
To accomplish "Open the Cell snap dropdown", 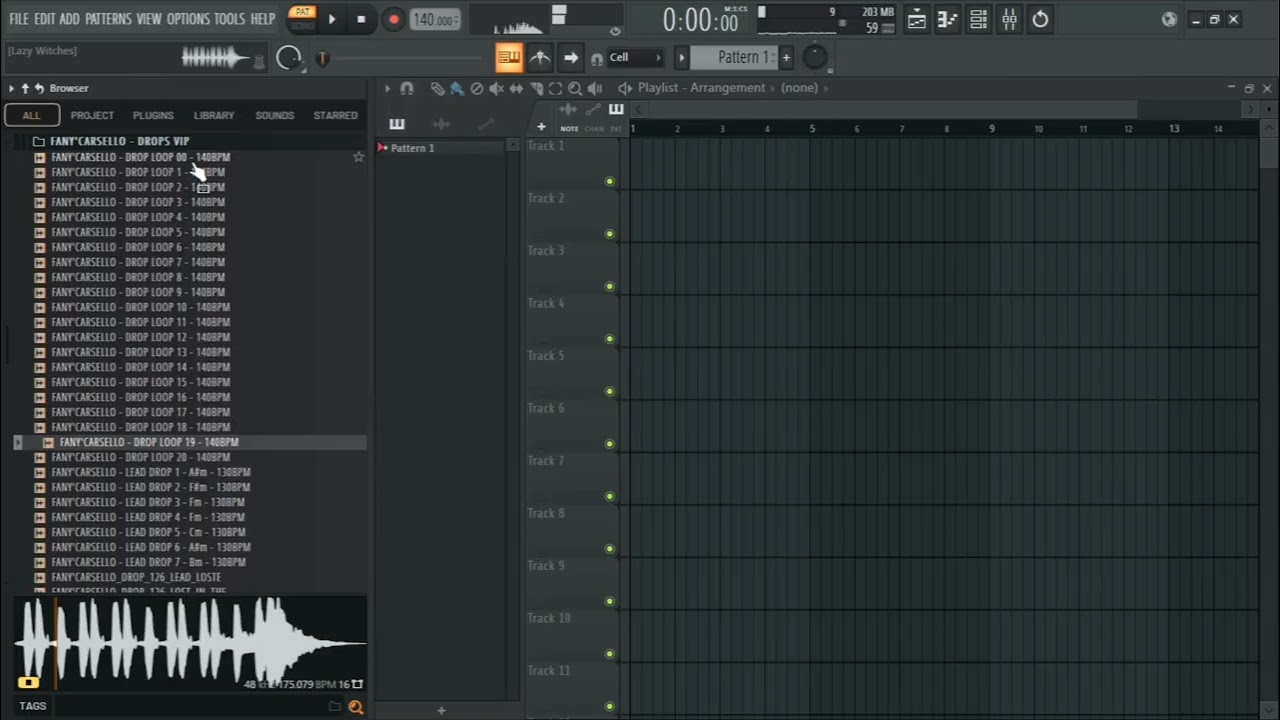I will pyautogui.click(x=635, y=58).
